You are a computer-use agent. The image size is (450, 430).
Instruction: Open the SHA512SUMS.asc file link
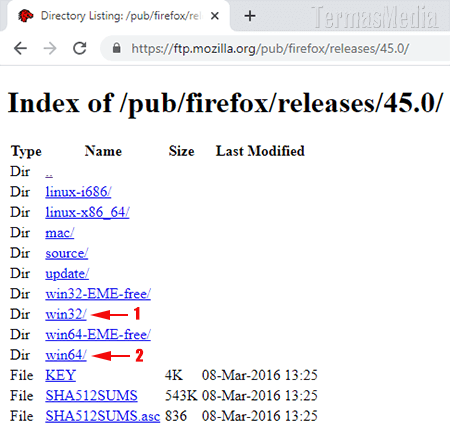pos(103,416)
